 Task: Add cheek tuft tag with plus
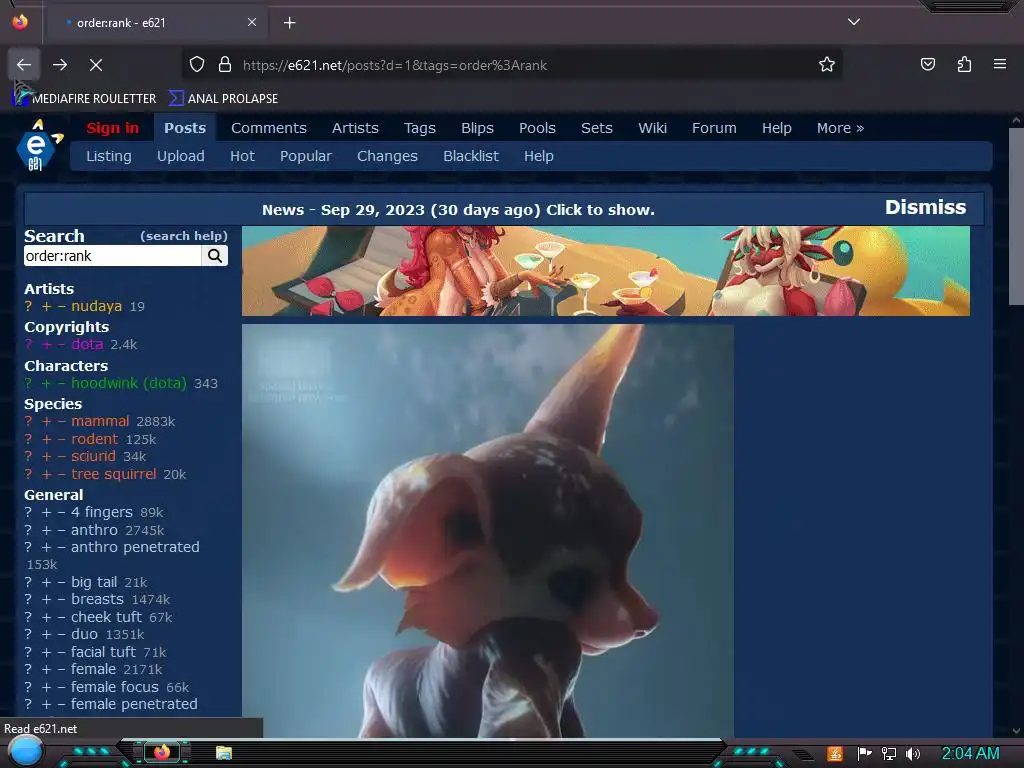tap(46, 617)
